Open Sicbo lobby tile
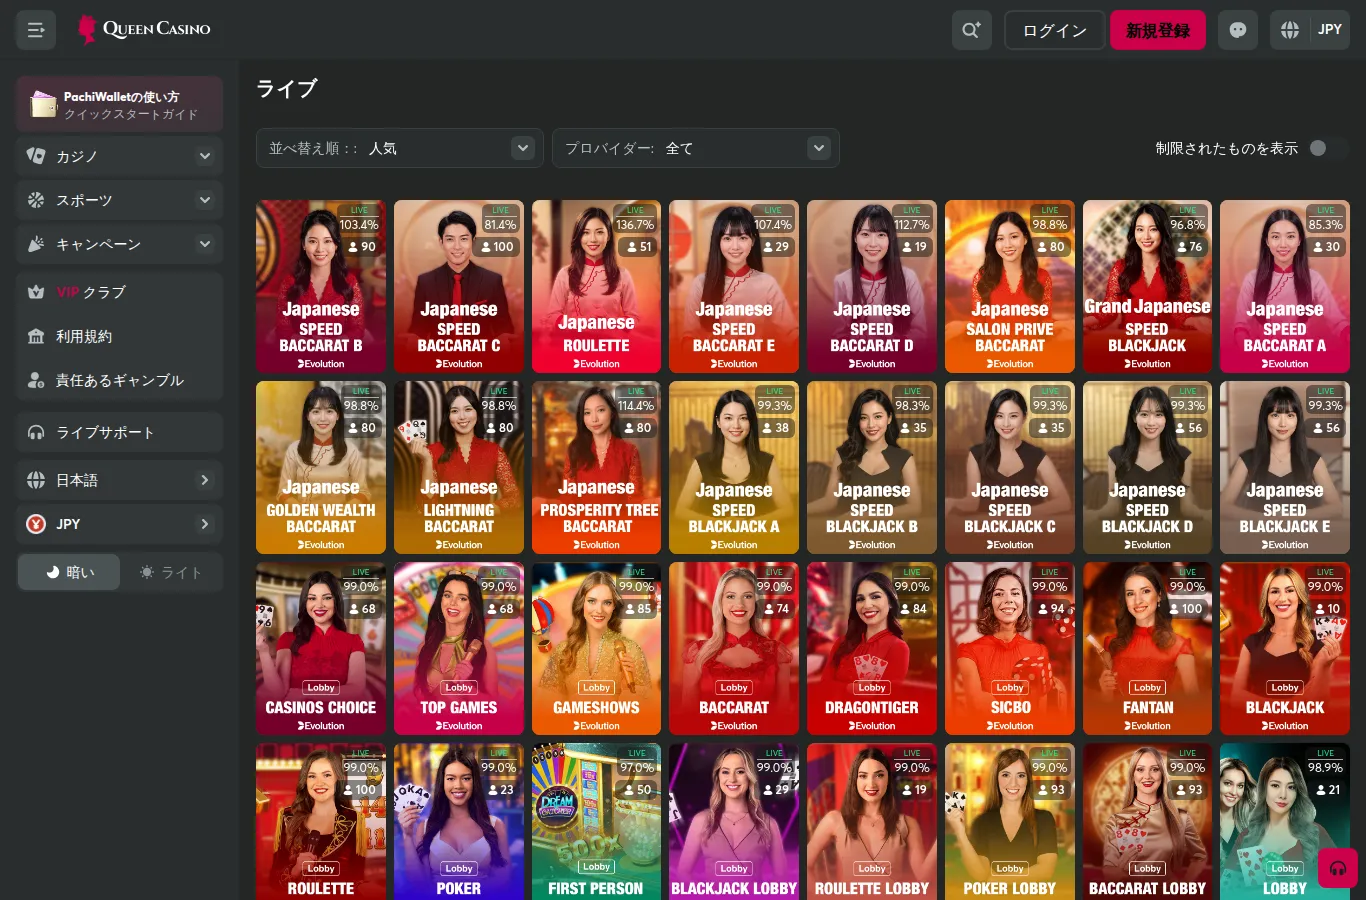 point(1010,648)
